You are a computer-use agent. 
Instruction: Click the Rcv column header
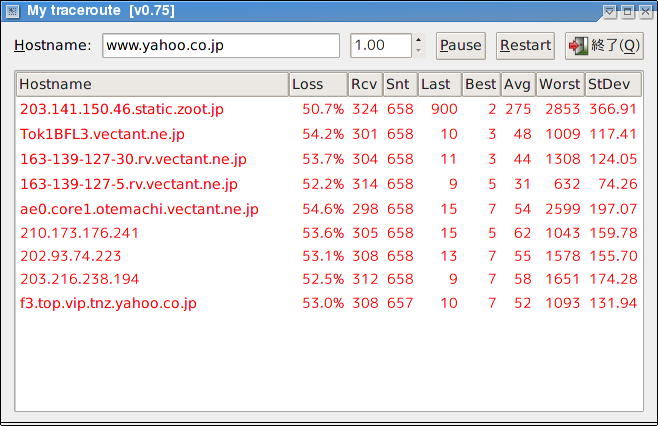[x=365, y=84]
